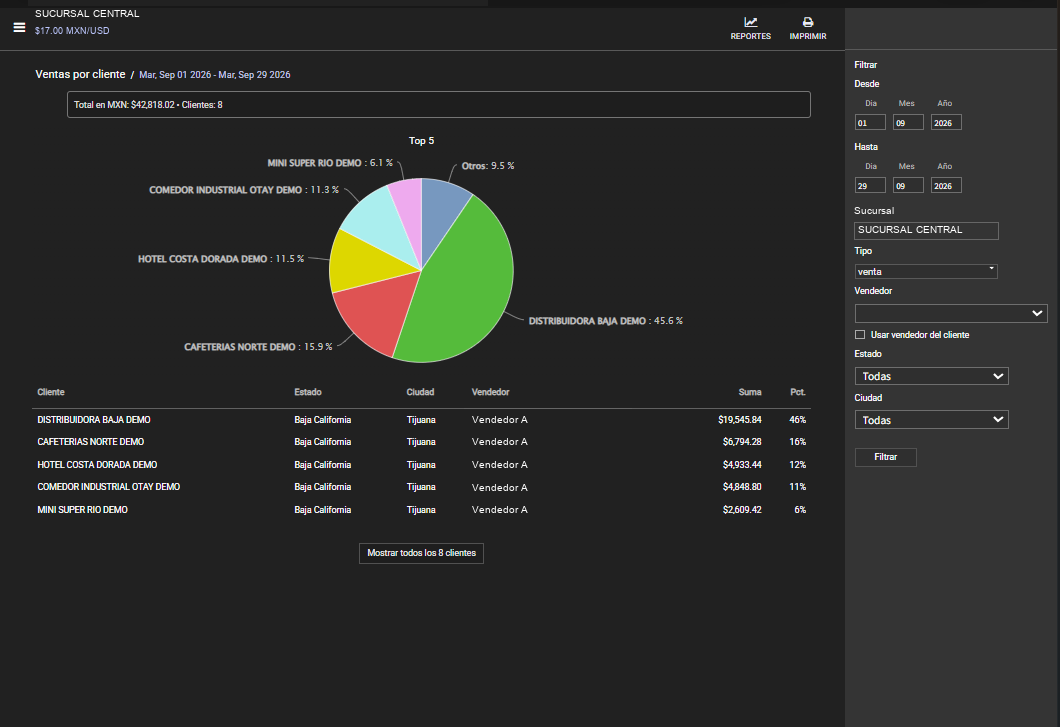Open the Ciudad Todas dropdown
Viewport: 1060px width, 727px height.
932,420
